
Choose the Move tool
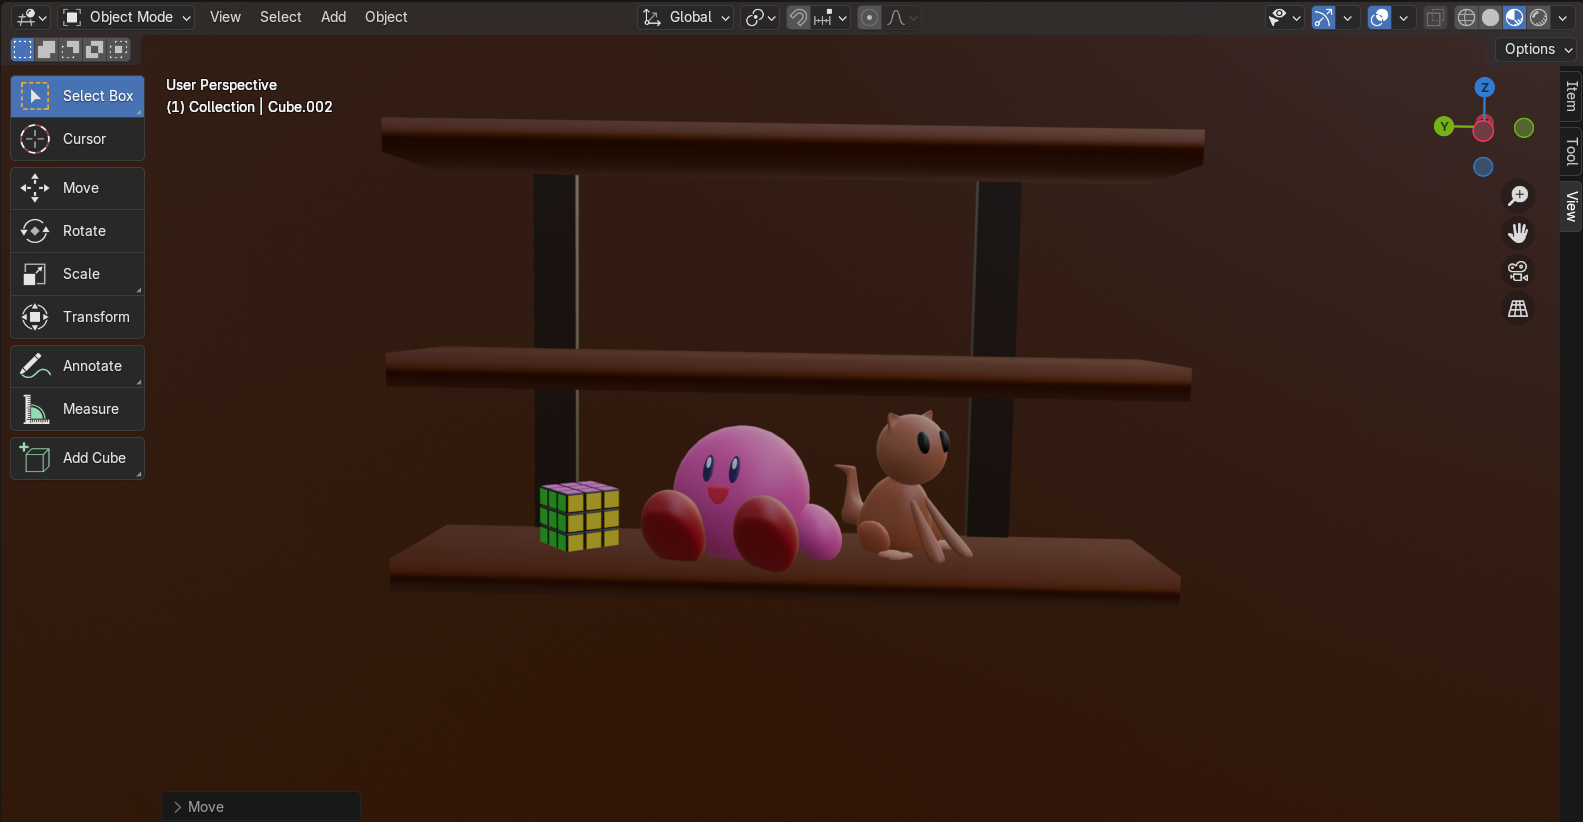[77, 188]
